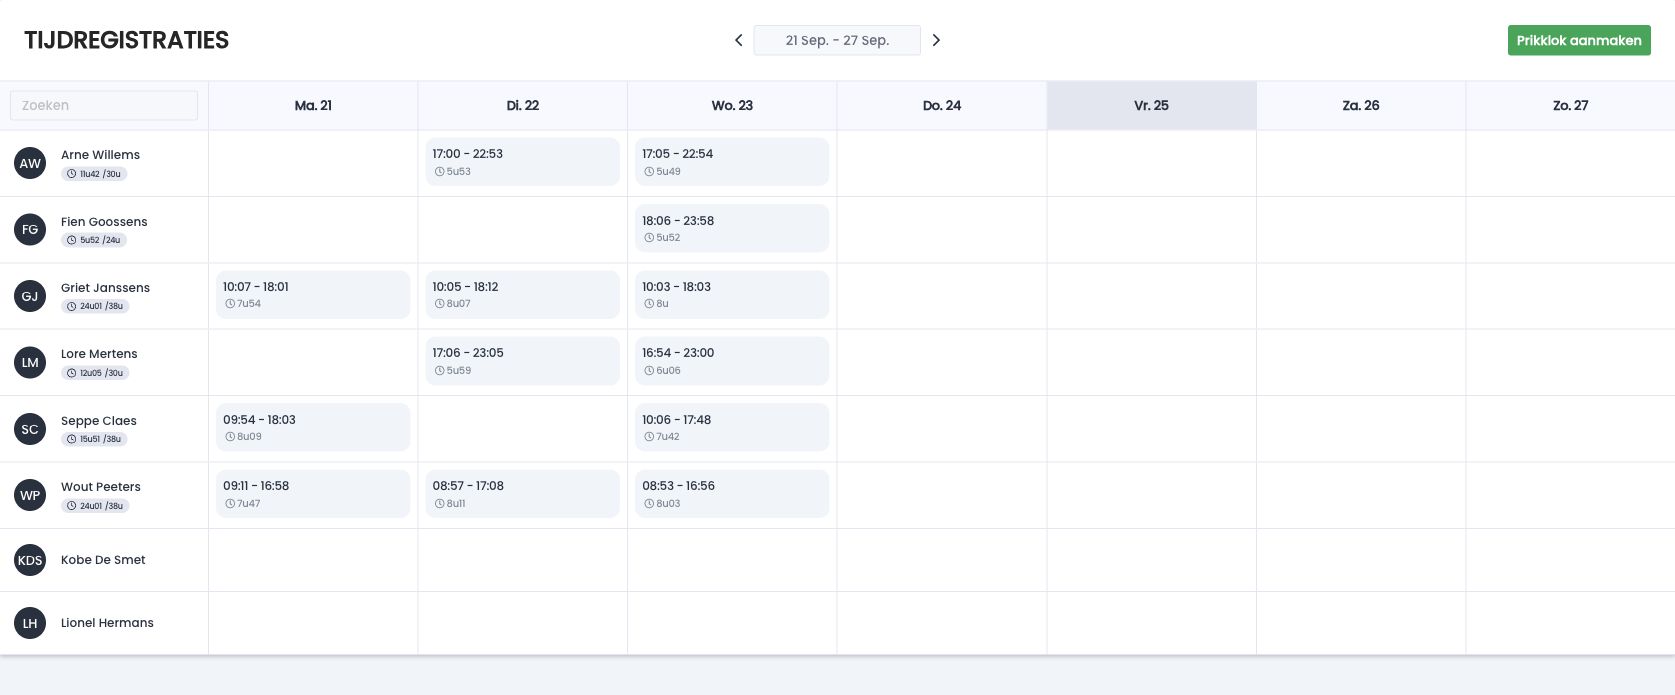Select the GJ avatar for Griet Janssens
The height and width of the screenshot is (695, 1675).
pos(30,296)
